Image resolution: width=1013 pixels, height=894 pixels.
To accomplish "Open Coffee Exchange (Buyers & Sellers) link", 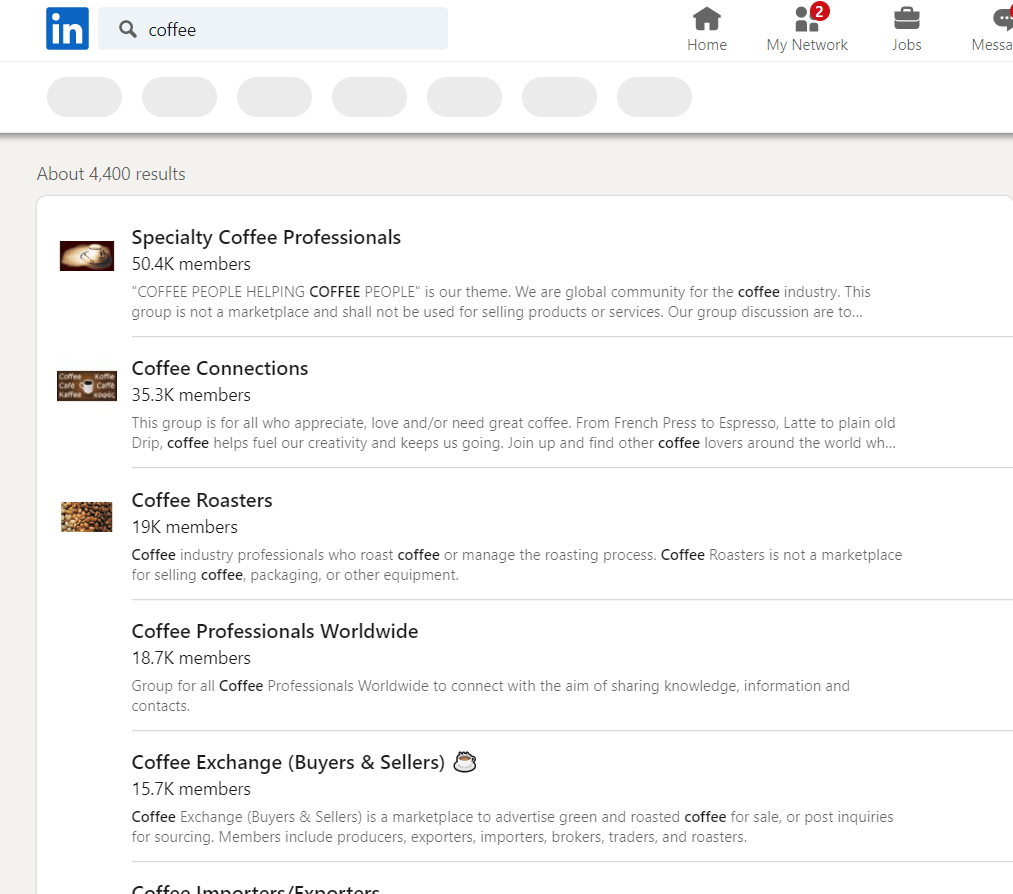I will point(288,762).
